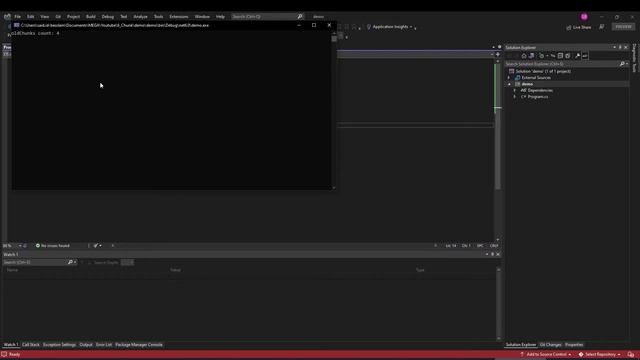Select the demo project item
The image size is (640, 360).
(x=527, y=84)
